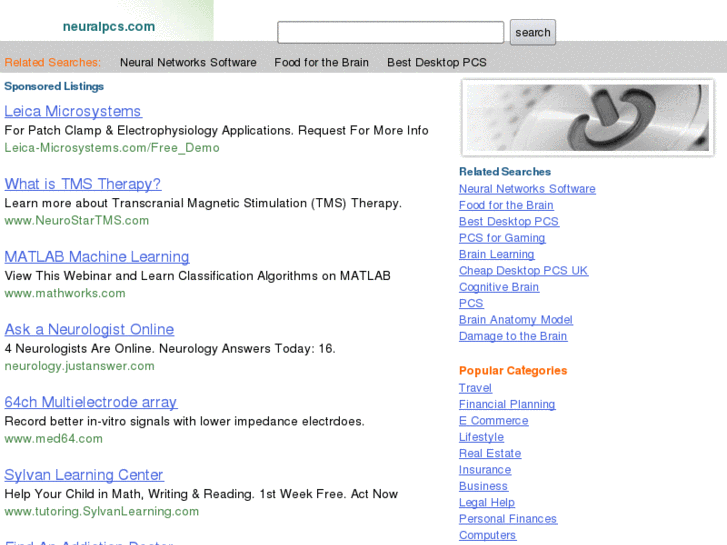
Task: Click the search text input field
Action: point(390,32)
